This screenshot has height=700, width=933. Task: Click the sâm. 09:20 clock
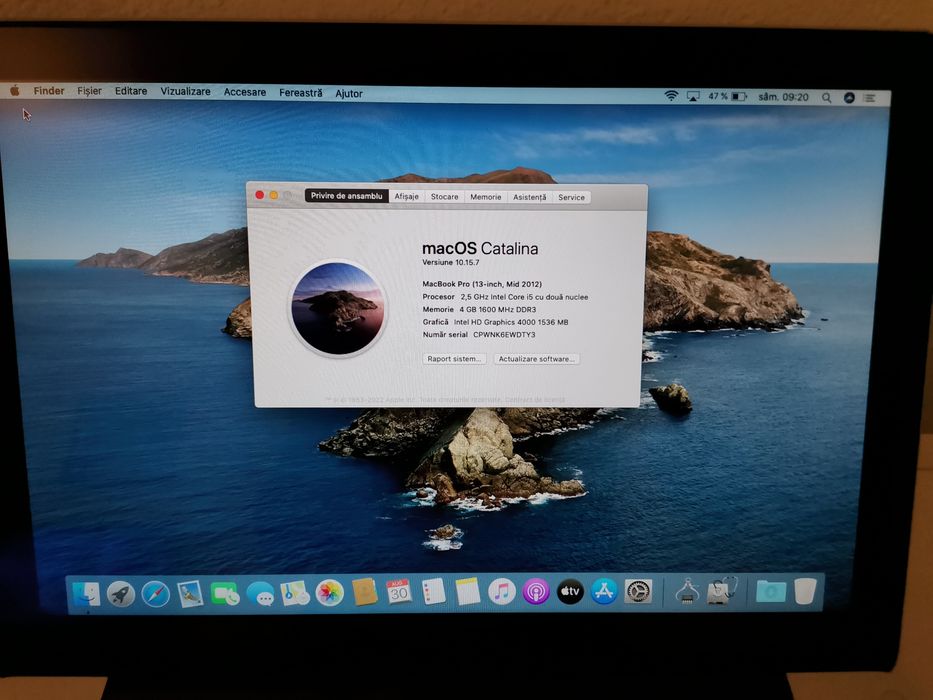783,97
